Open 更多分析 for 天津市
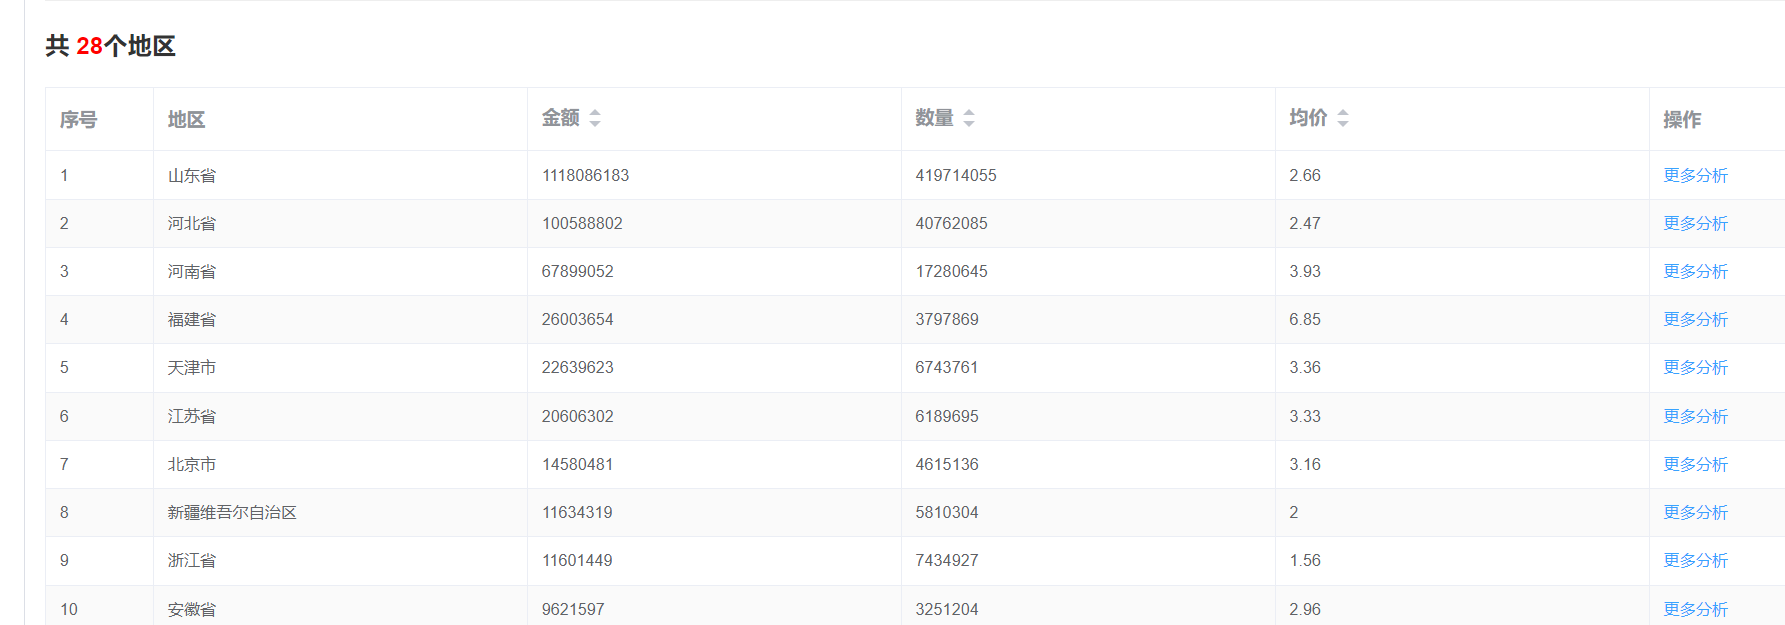Image resolution: width=1785 pixels, height=625 pixels. [x=1695, y=367]
